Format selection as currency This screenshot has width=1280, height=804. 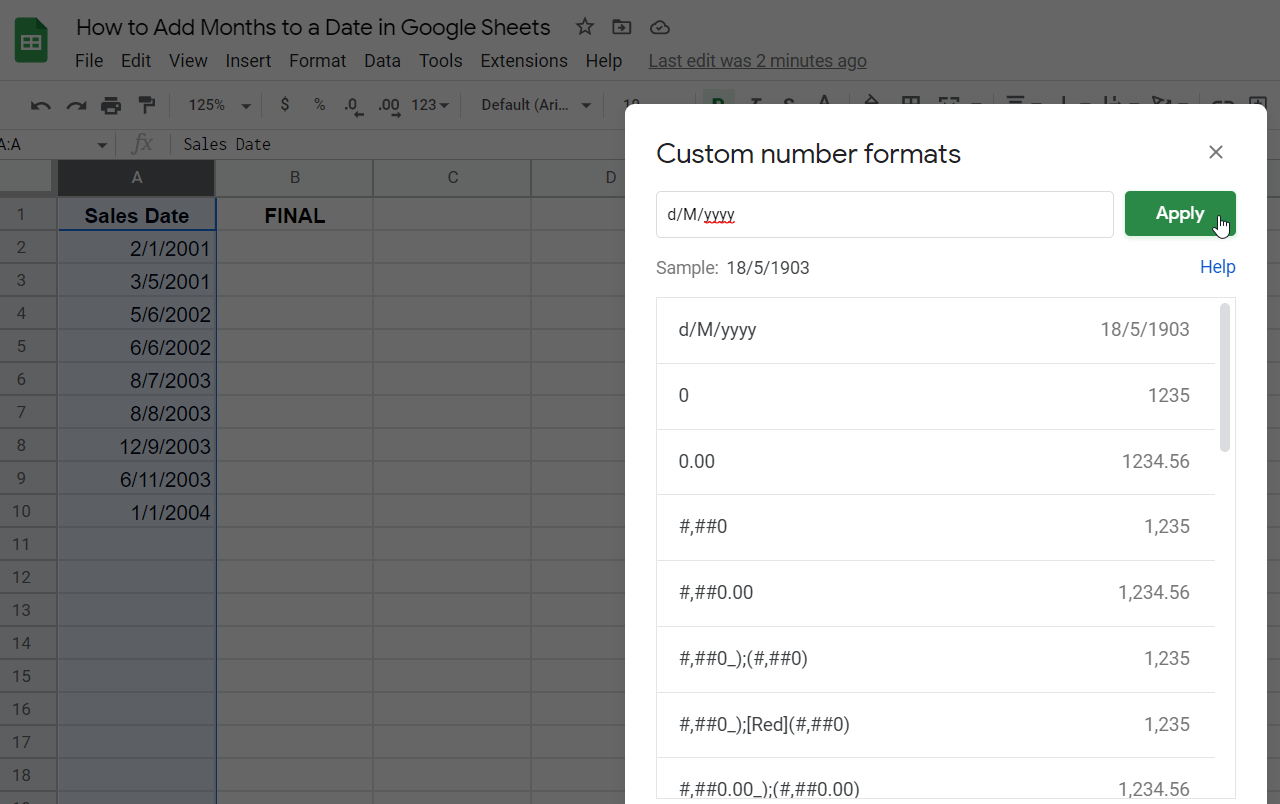284,105
